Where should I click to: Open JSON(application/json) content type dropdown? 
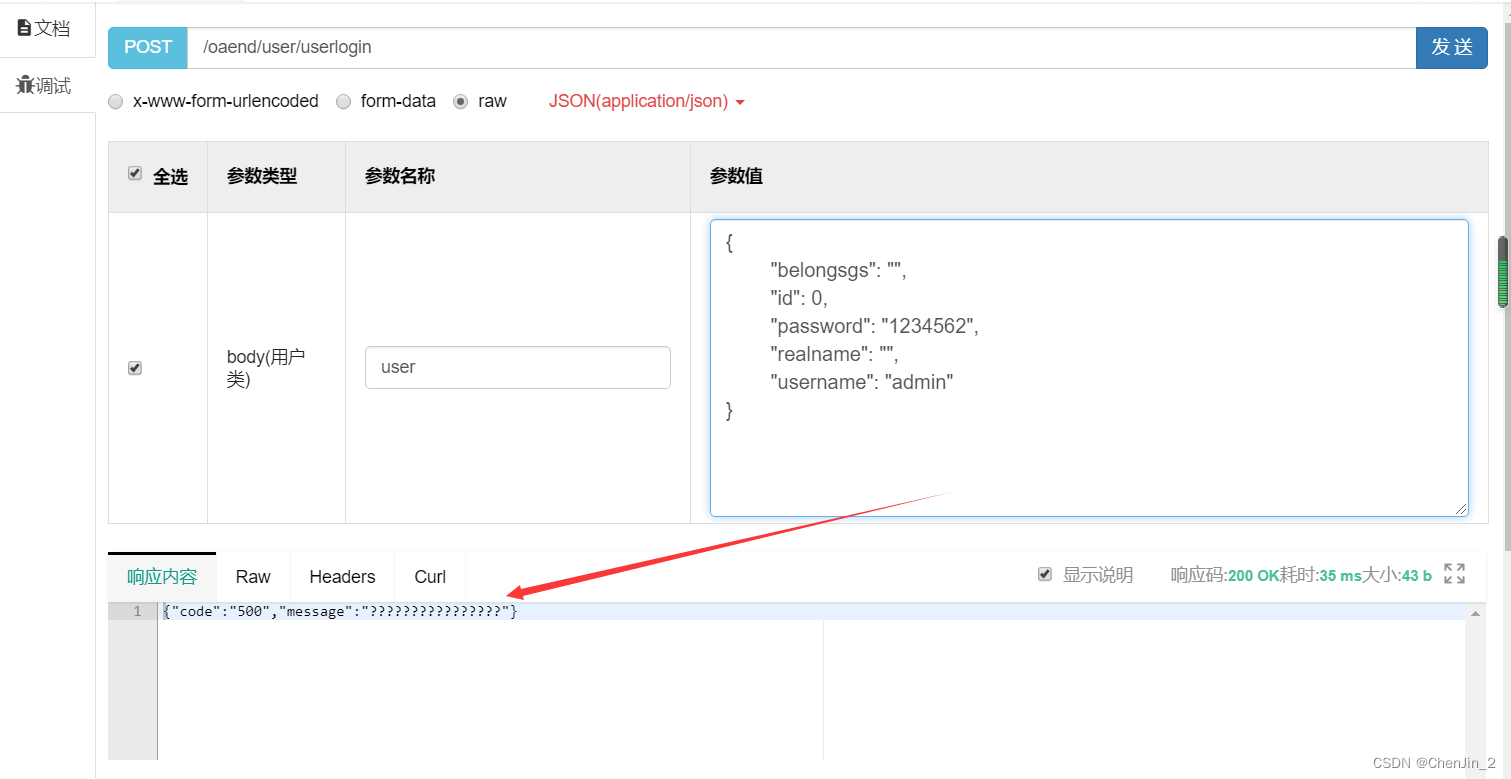coord(647,101)
